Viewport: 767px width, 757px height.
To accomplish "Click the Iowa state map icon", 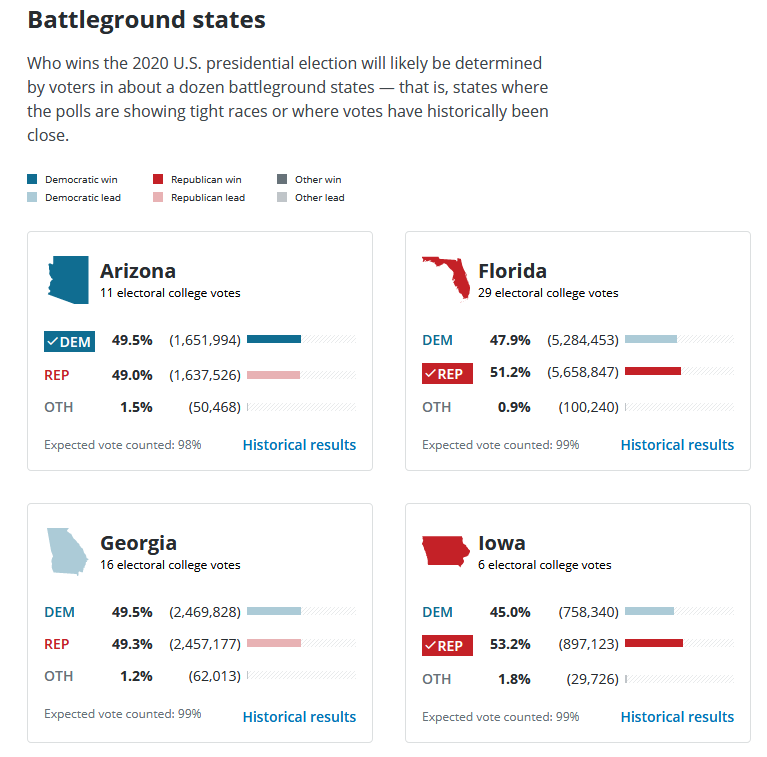I will tap(445, 551).
